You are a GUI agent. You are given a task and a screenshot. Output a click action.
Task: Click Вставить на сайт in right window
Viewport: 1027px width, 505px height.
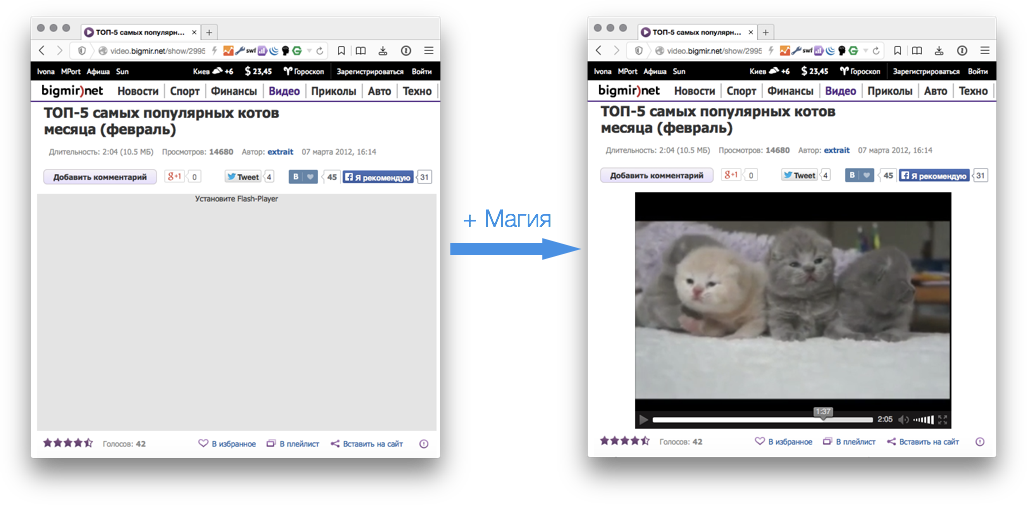923,441
